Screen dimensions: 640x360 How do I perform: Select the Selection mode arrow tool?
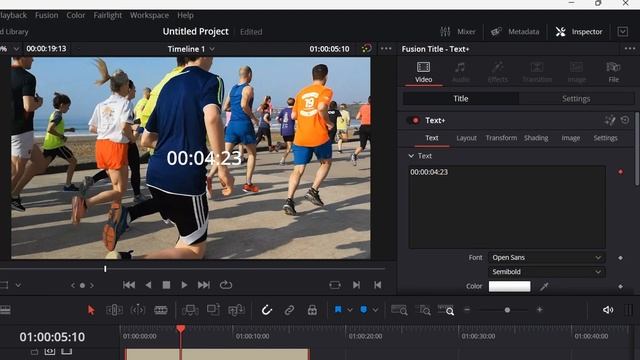[91, 310]
